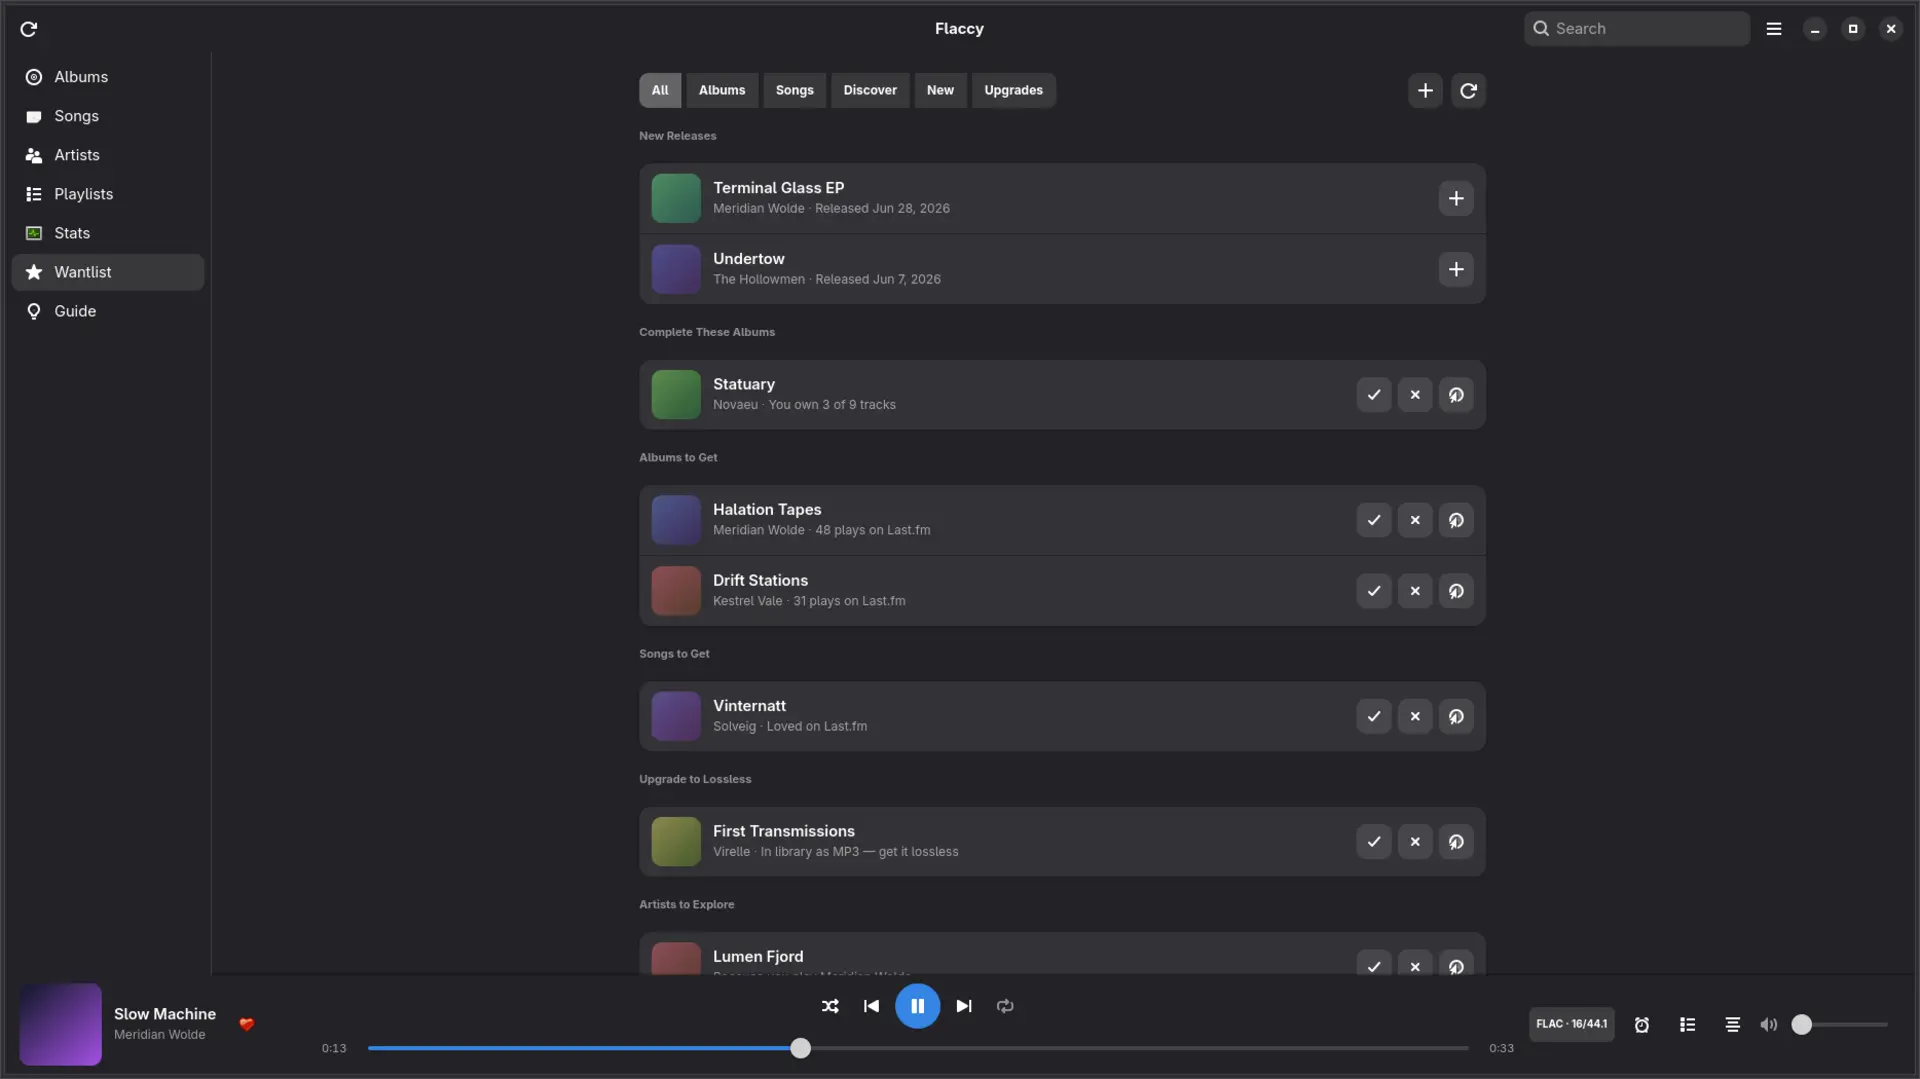Dismiss Drift Stations suggestion
Viewport: 1920px width, 1079px height.
click(1415, 591)
